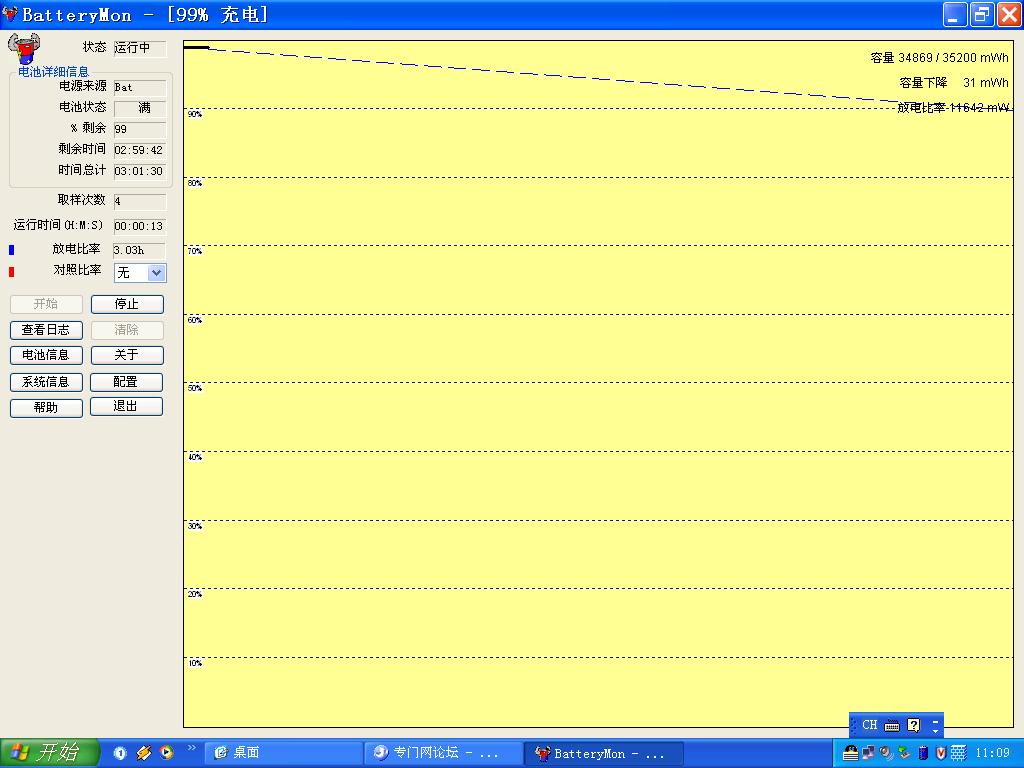
Task: Click the 30% graph axis label
Action: (x=195, y=526)
